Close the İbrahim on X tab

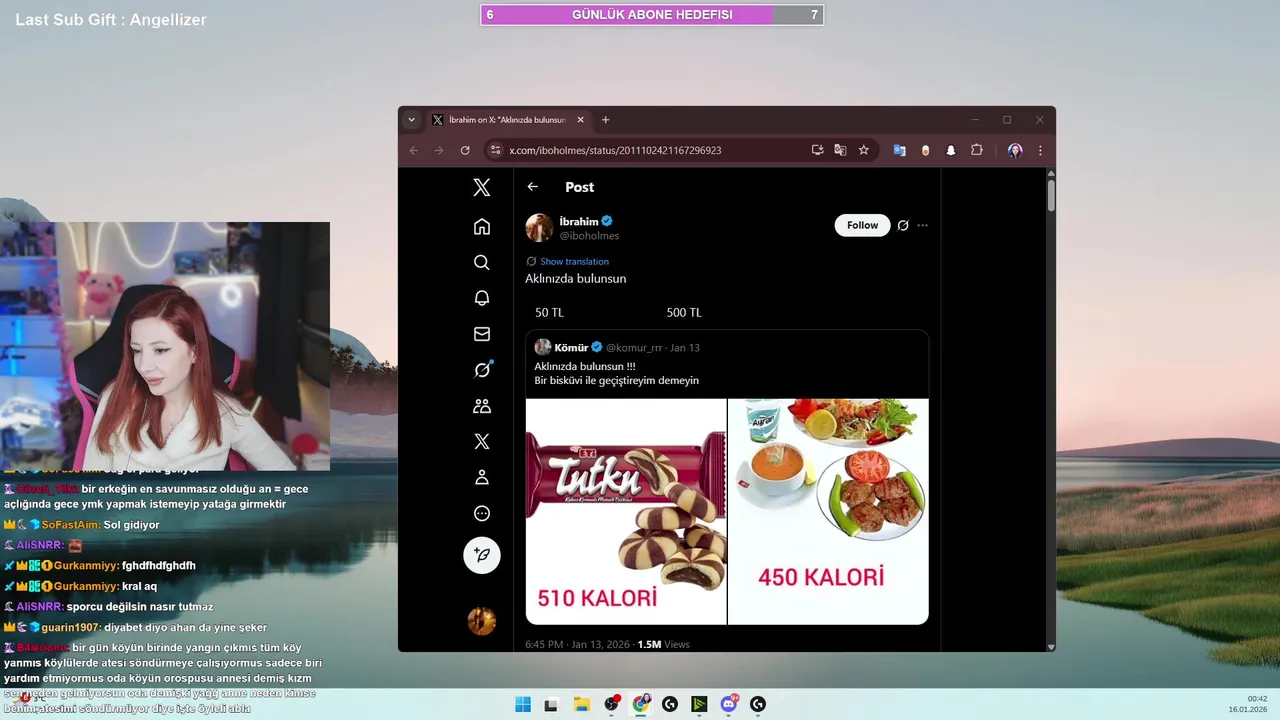[578, 120]
